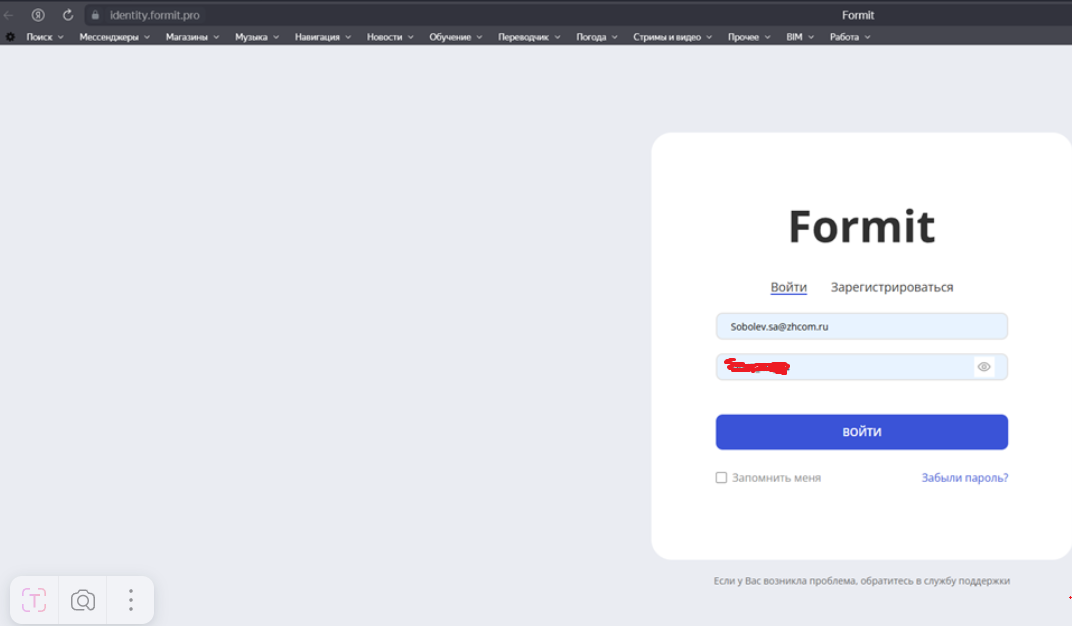Click the image search camera icon
This screenshot has height=626, width=1072.
pos(83,600)
